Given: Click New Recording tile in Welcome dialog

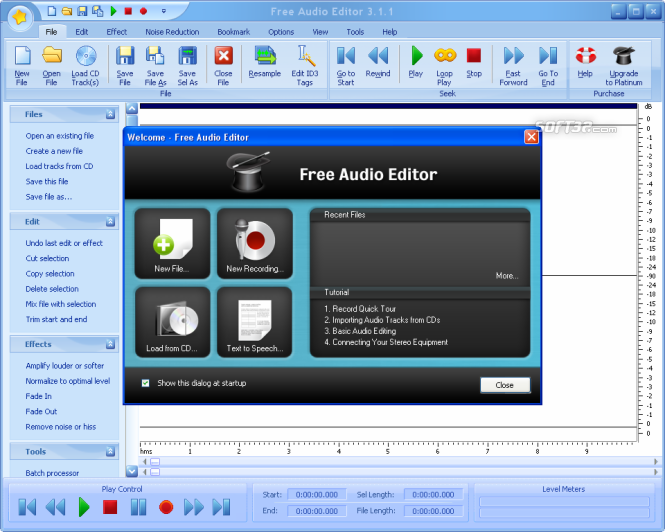Looking at the screenshot, I should click(x=254, y=243).
